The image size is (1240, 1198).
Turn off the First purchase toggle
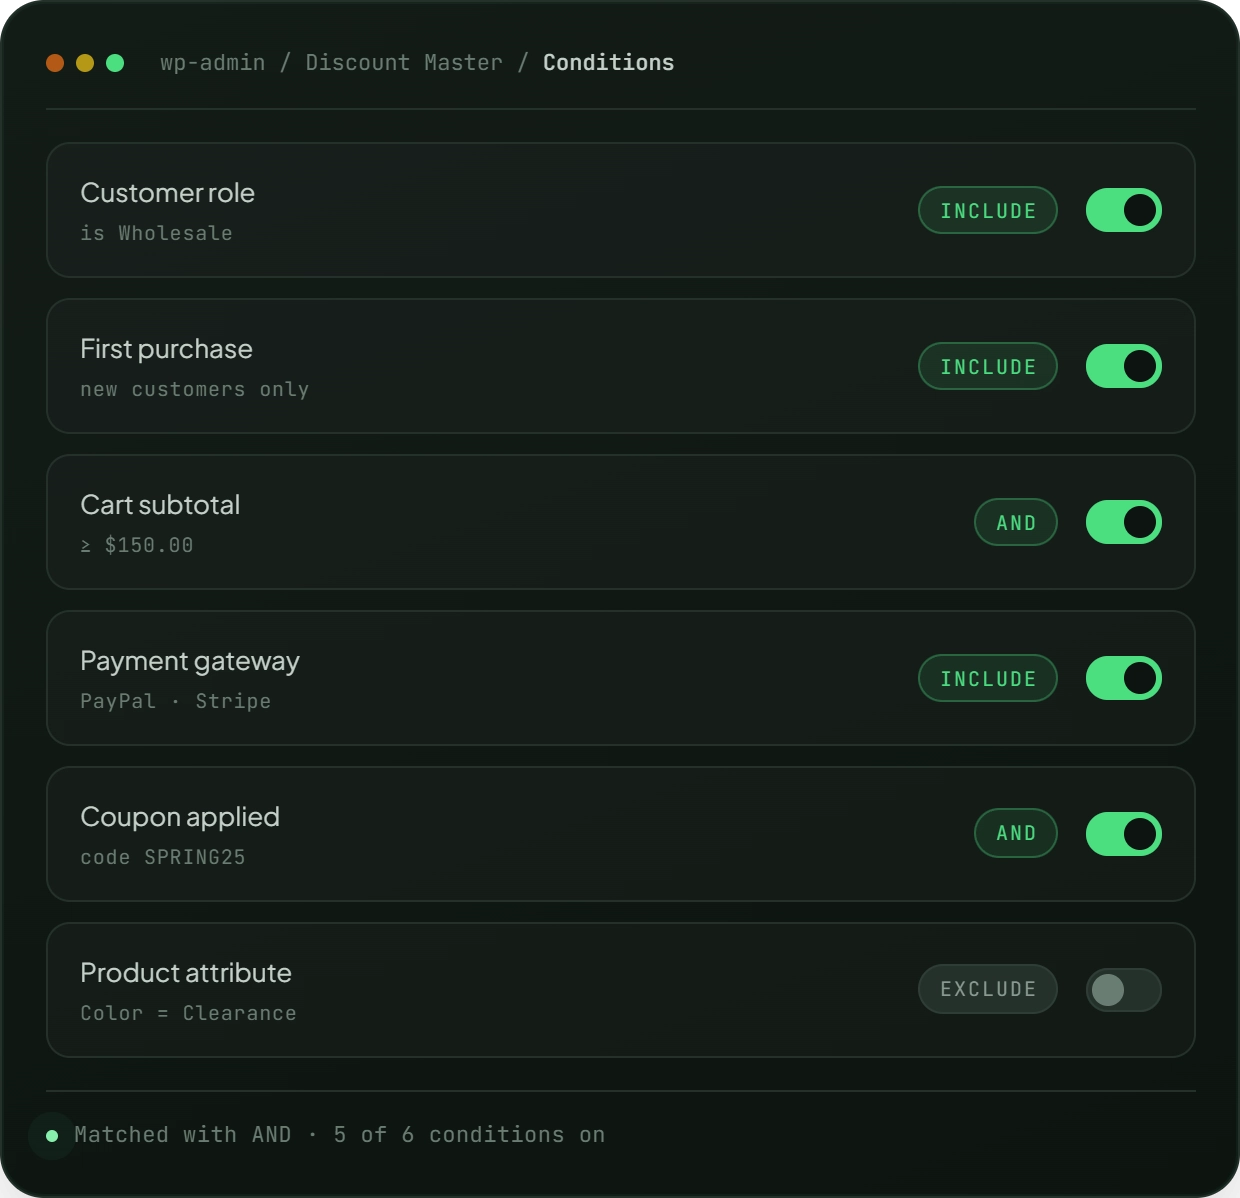1124,366
